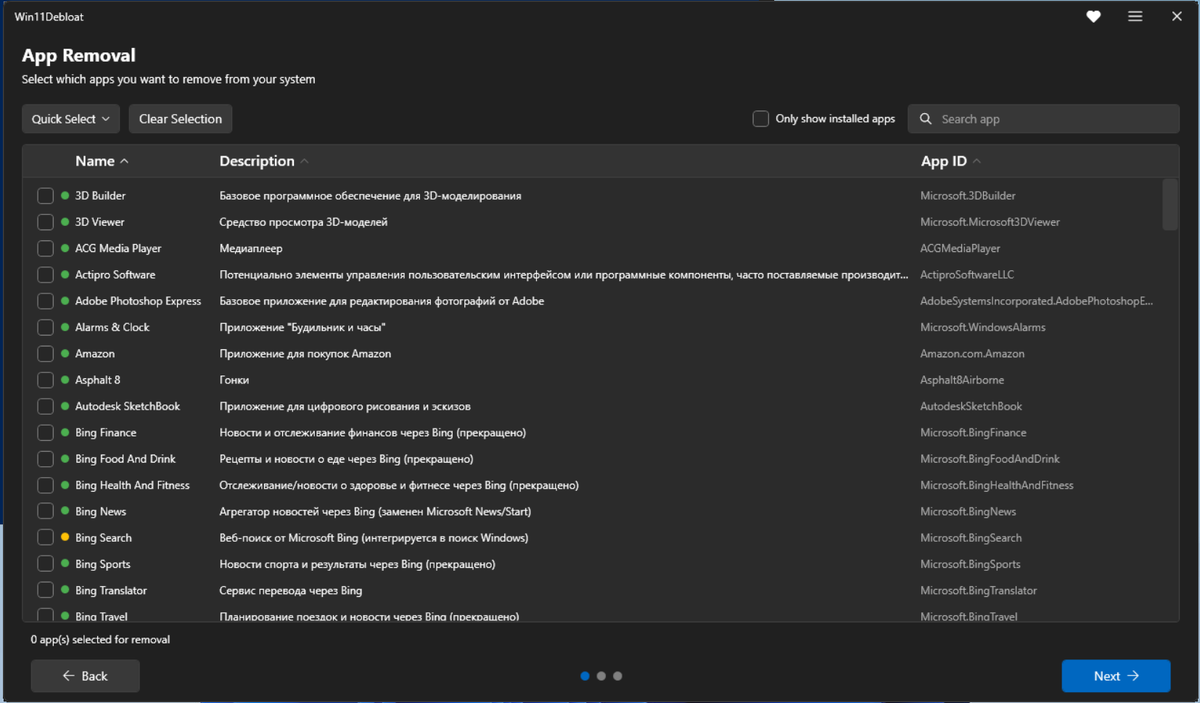
Task: Click the Гонки description text
Action: pos(234,380)
